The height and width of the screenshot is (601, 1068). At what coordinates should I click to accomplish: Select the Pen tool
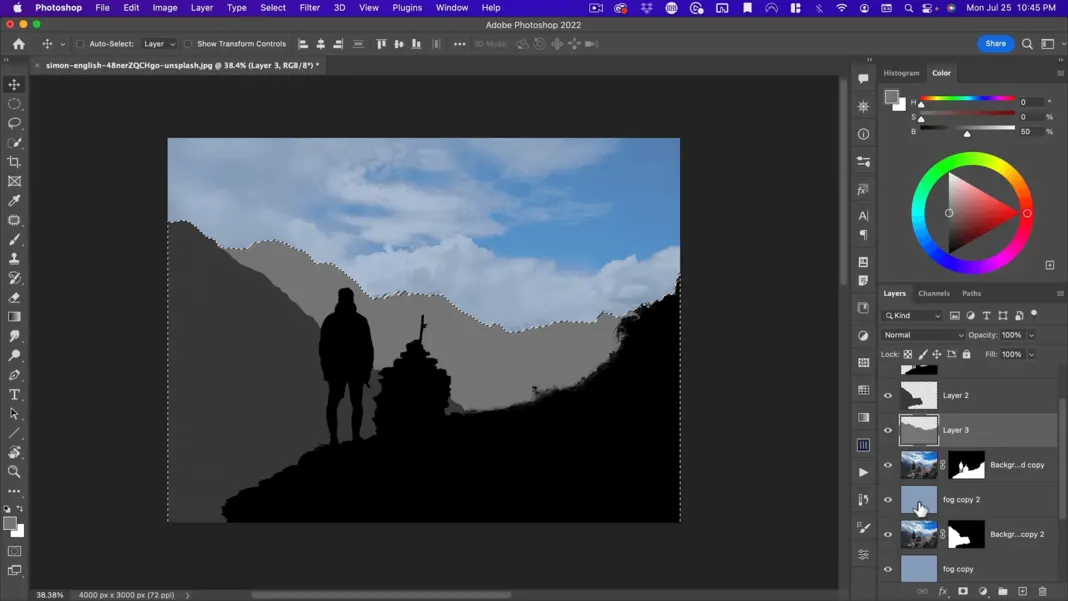point(14,375)
